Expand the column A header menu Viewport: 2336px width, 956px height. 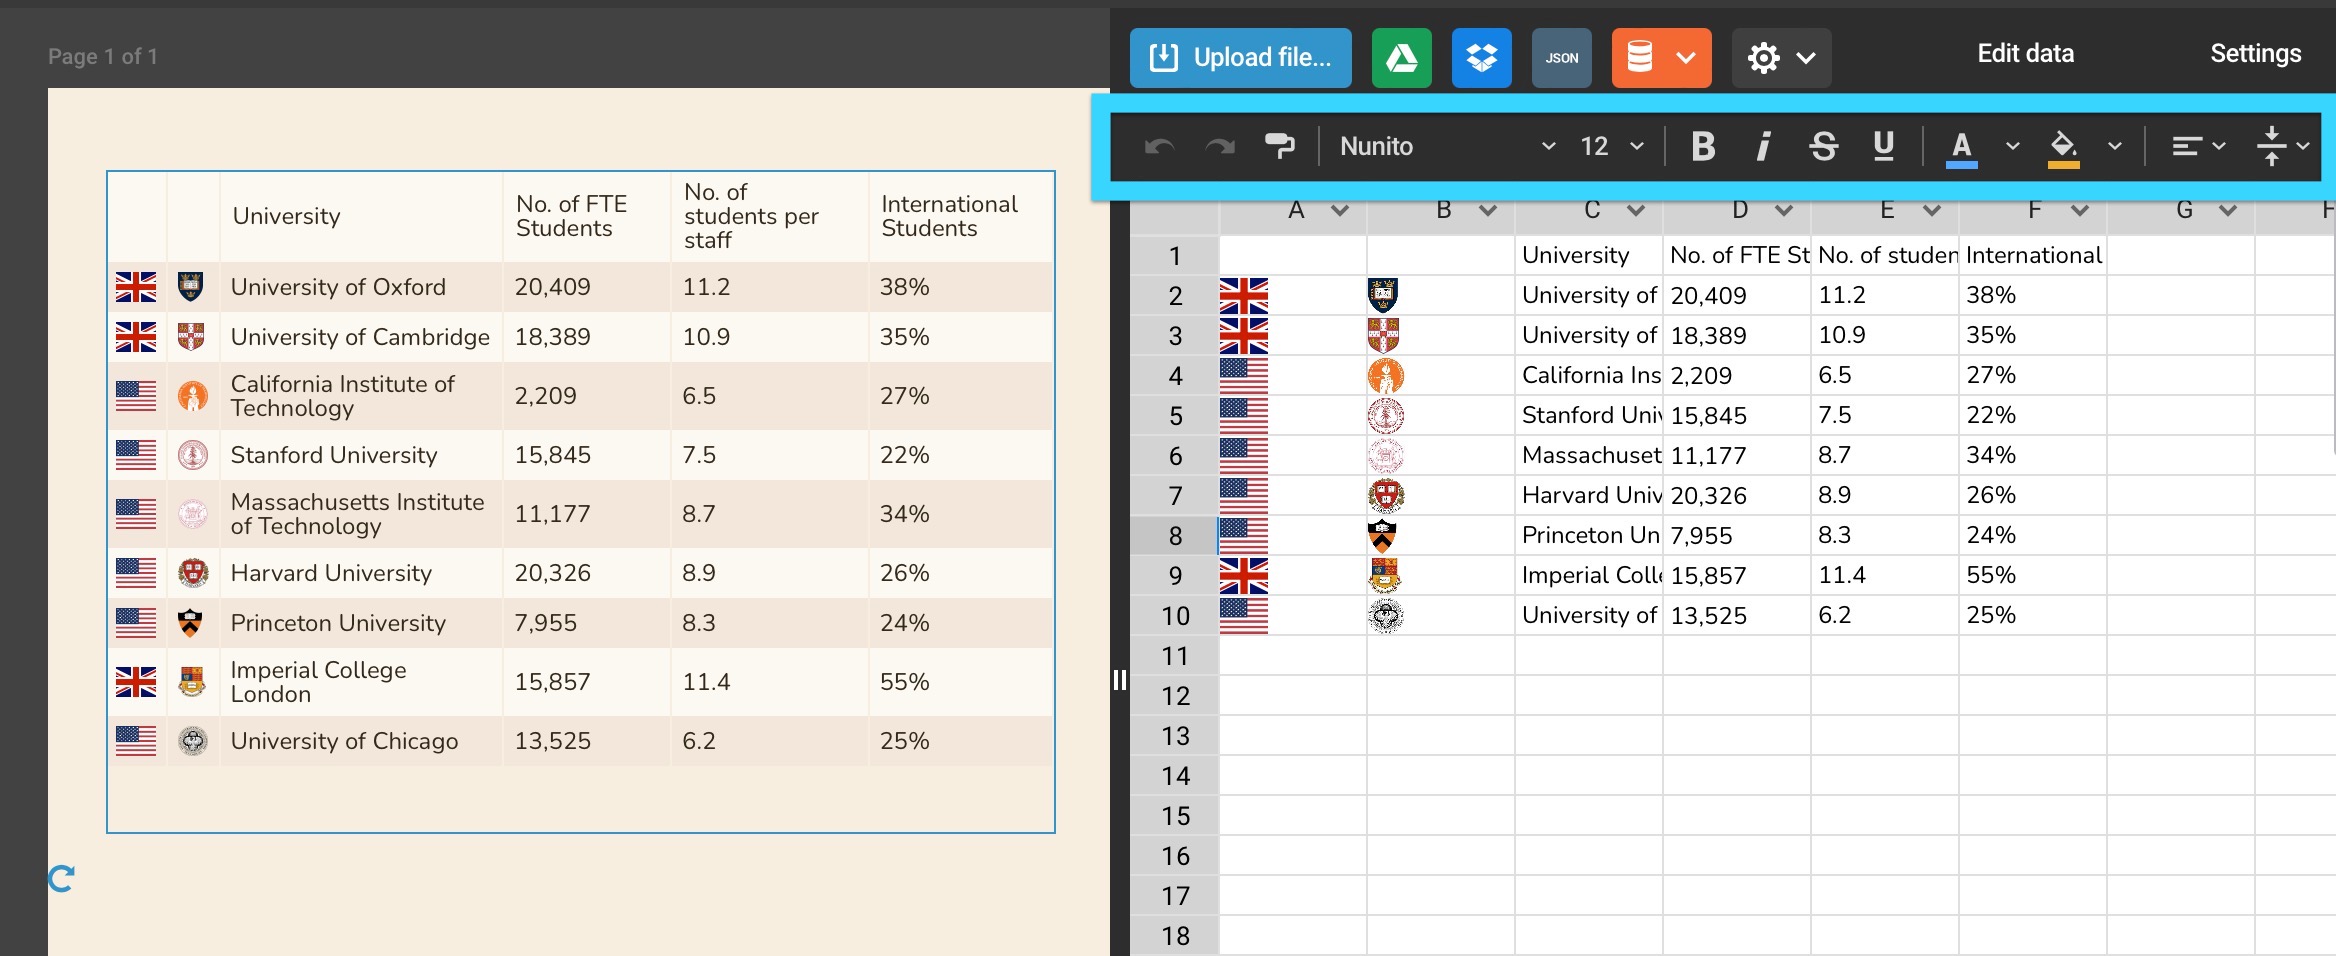tap(1340, 210)
